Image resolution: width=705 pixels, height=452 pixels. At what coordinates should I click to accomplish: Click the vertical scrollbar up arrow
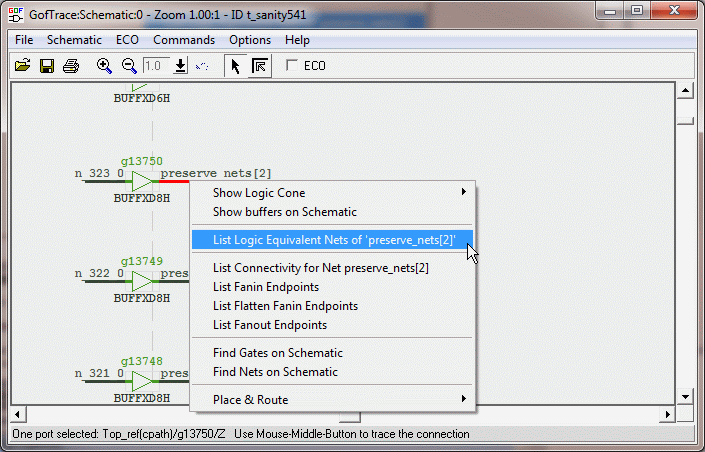[685, 91]
